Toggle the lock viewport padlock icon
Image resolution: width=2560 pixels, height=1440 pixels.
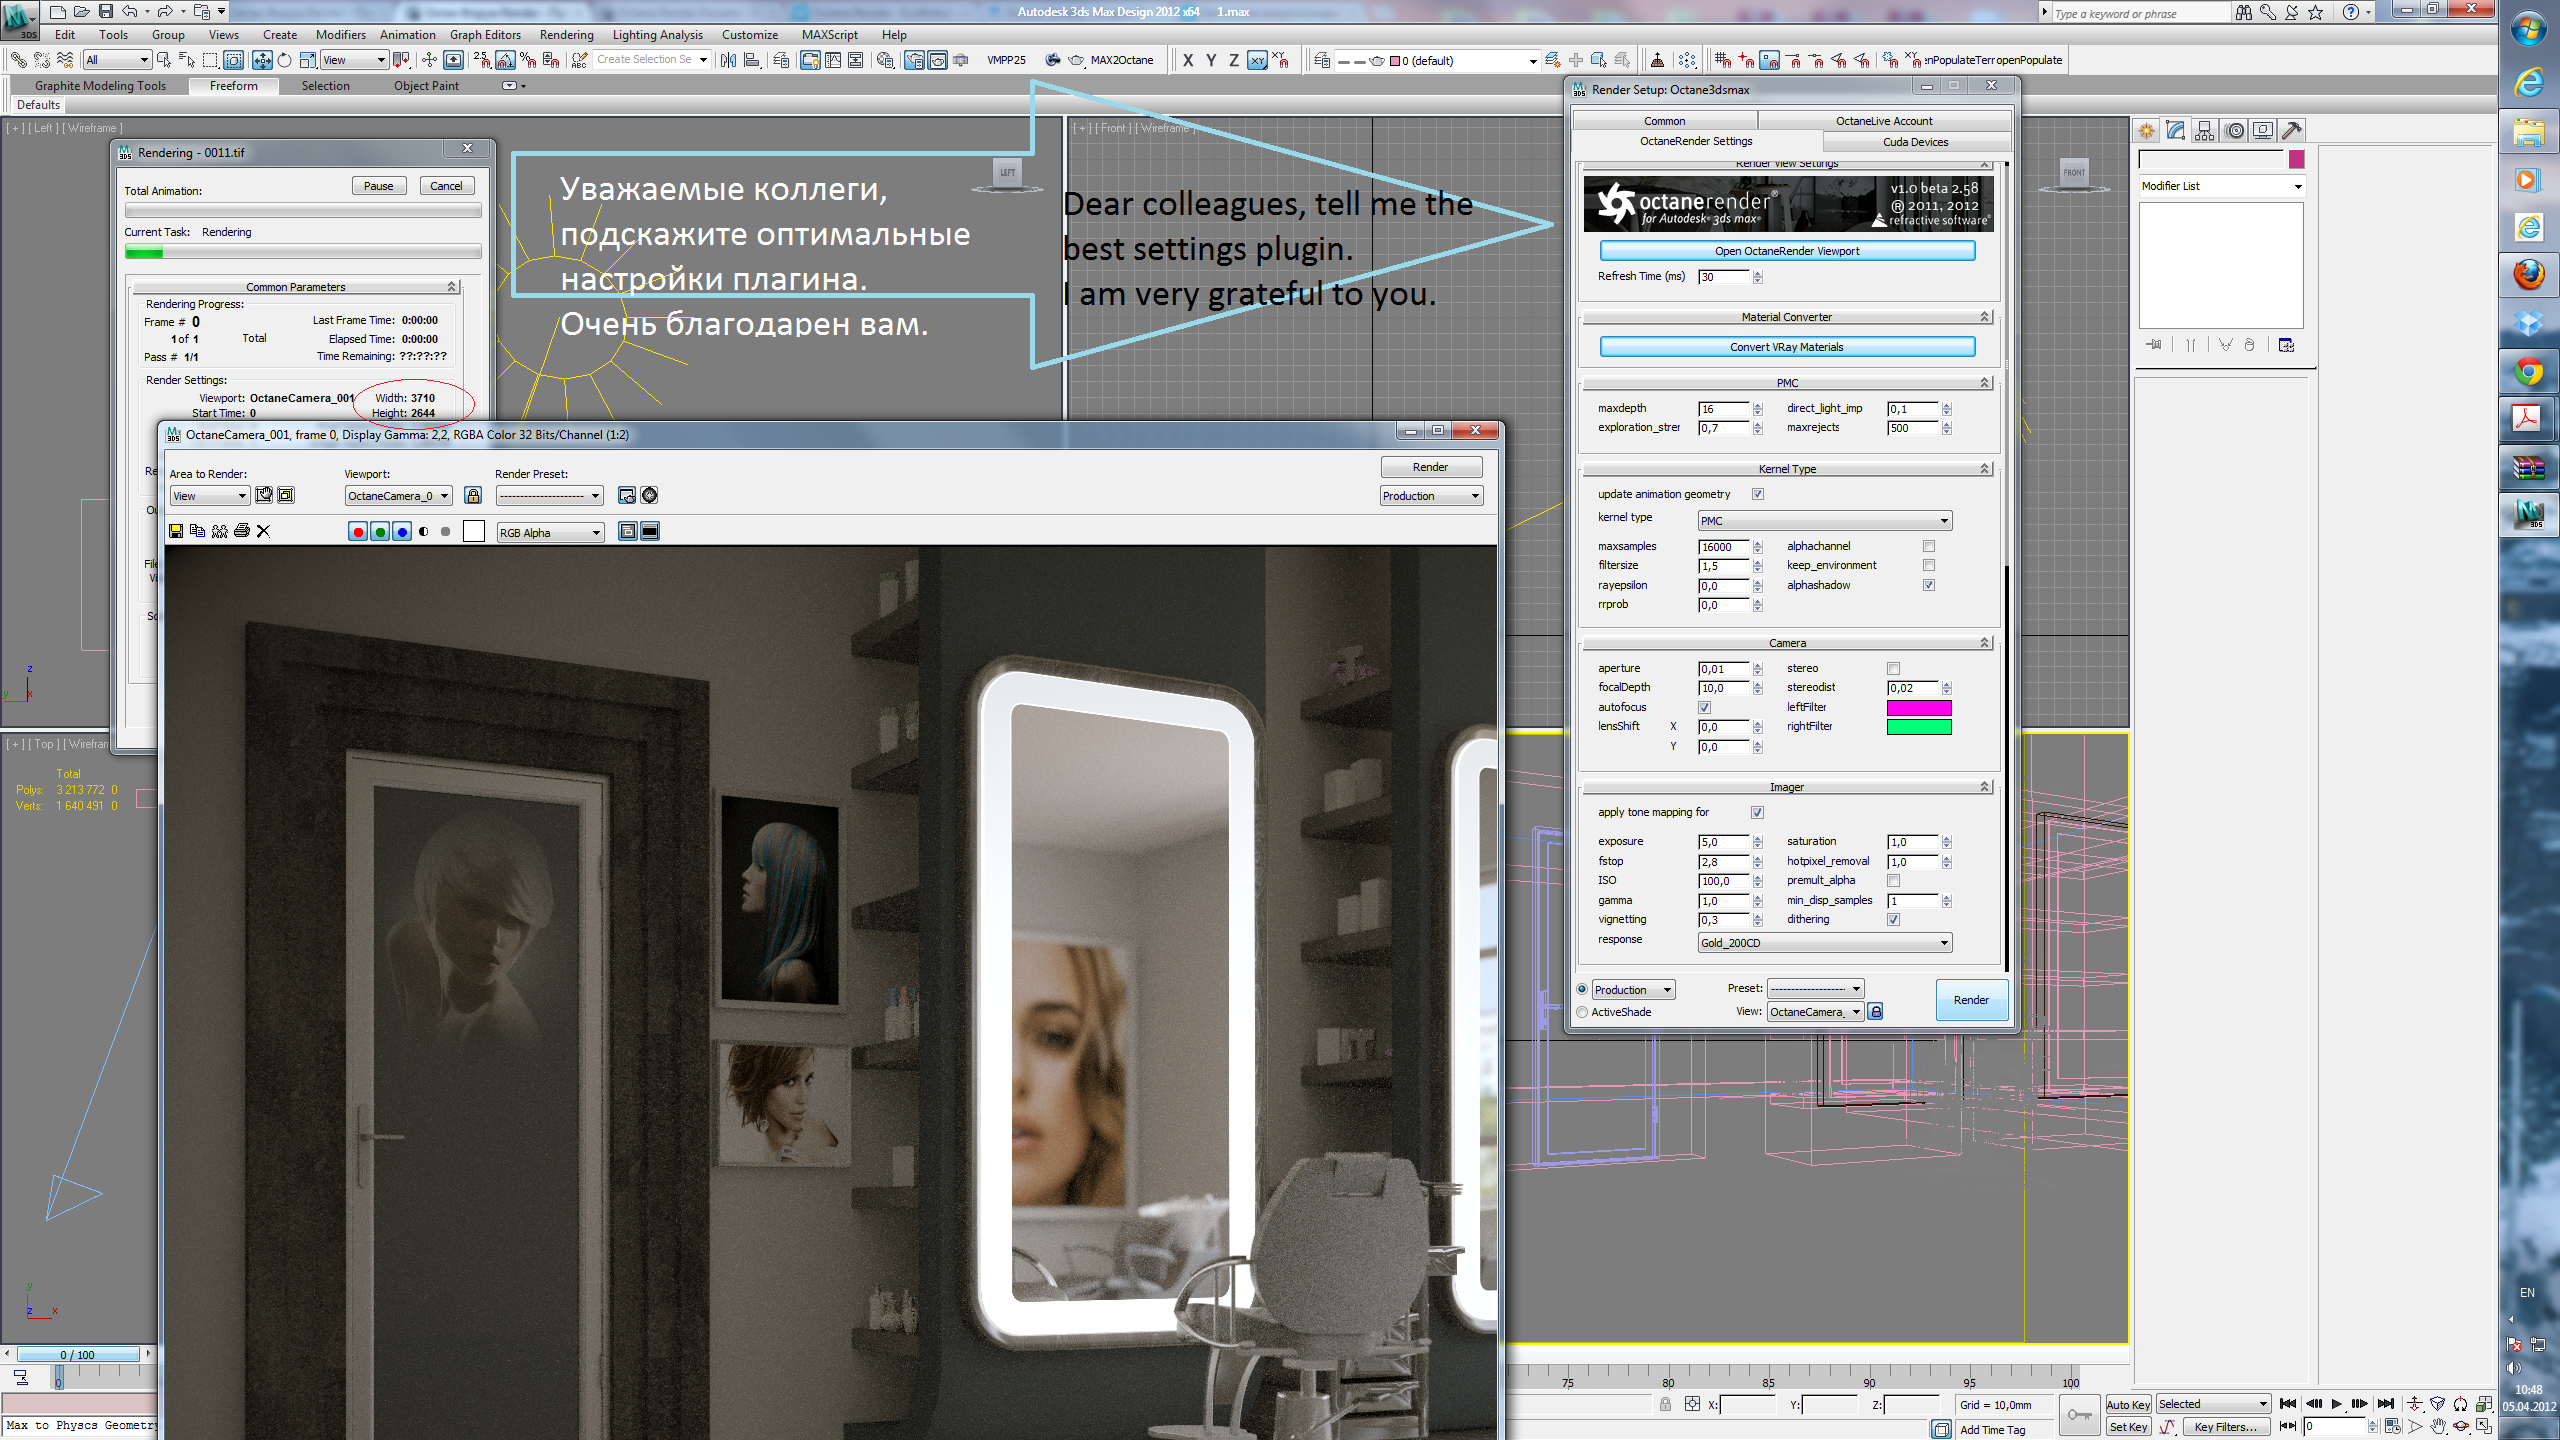pyautogui.click(x=473, y=496)
